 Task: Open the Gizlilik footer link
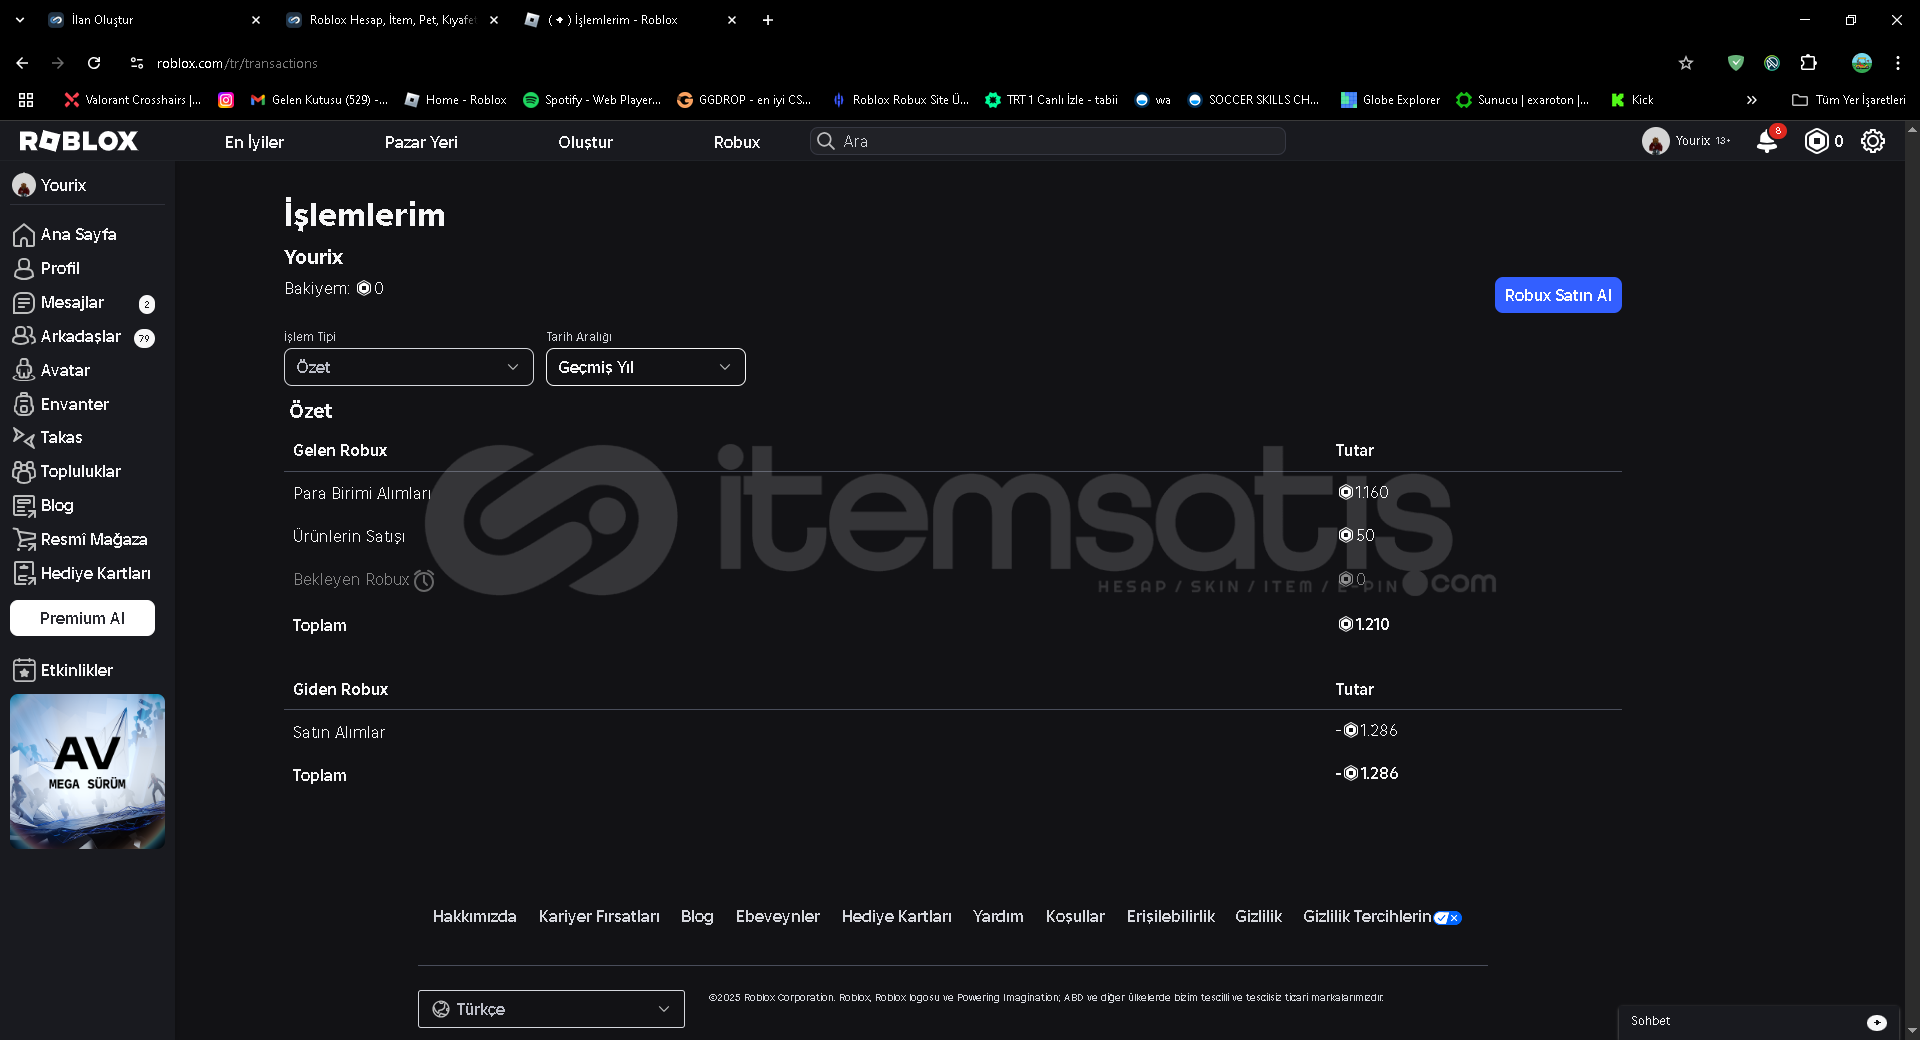tap(1258, 916)
